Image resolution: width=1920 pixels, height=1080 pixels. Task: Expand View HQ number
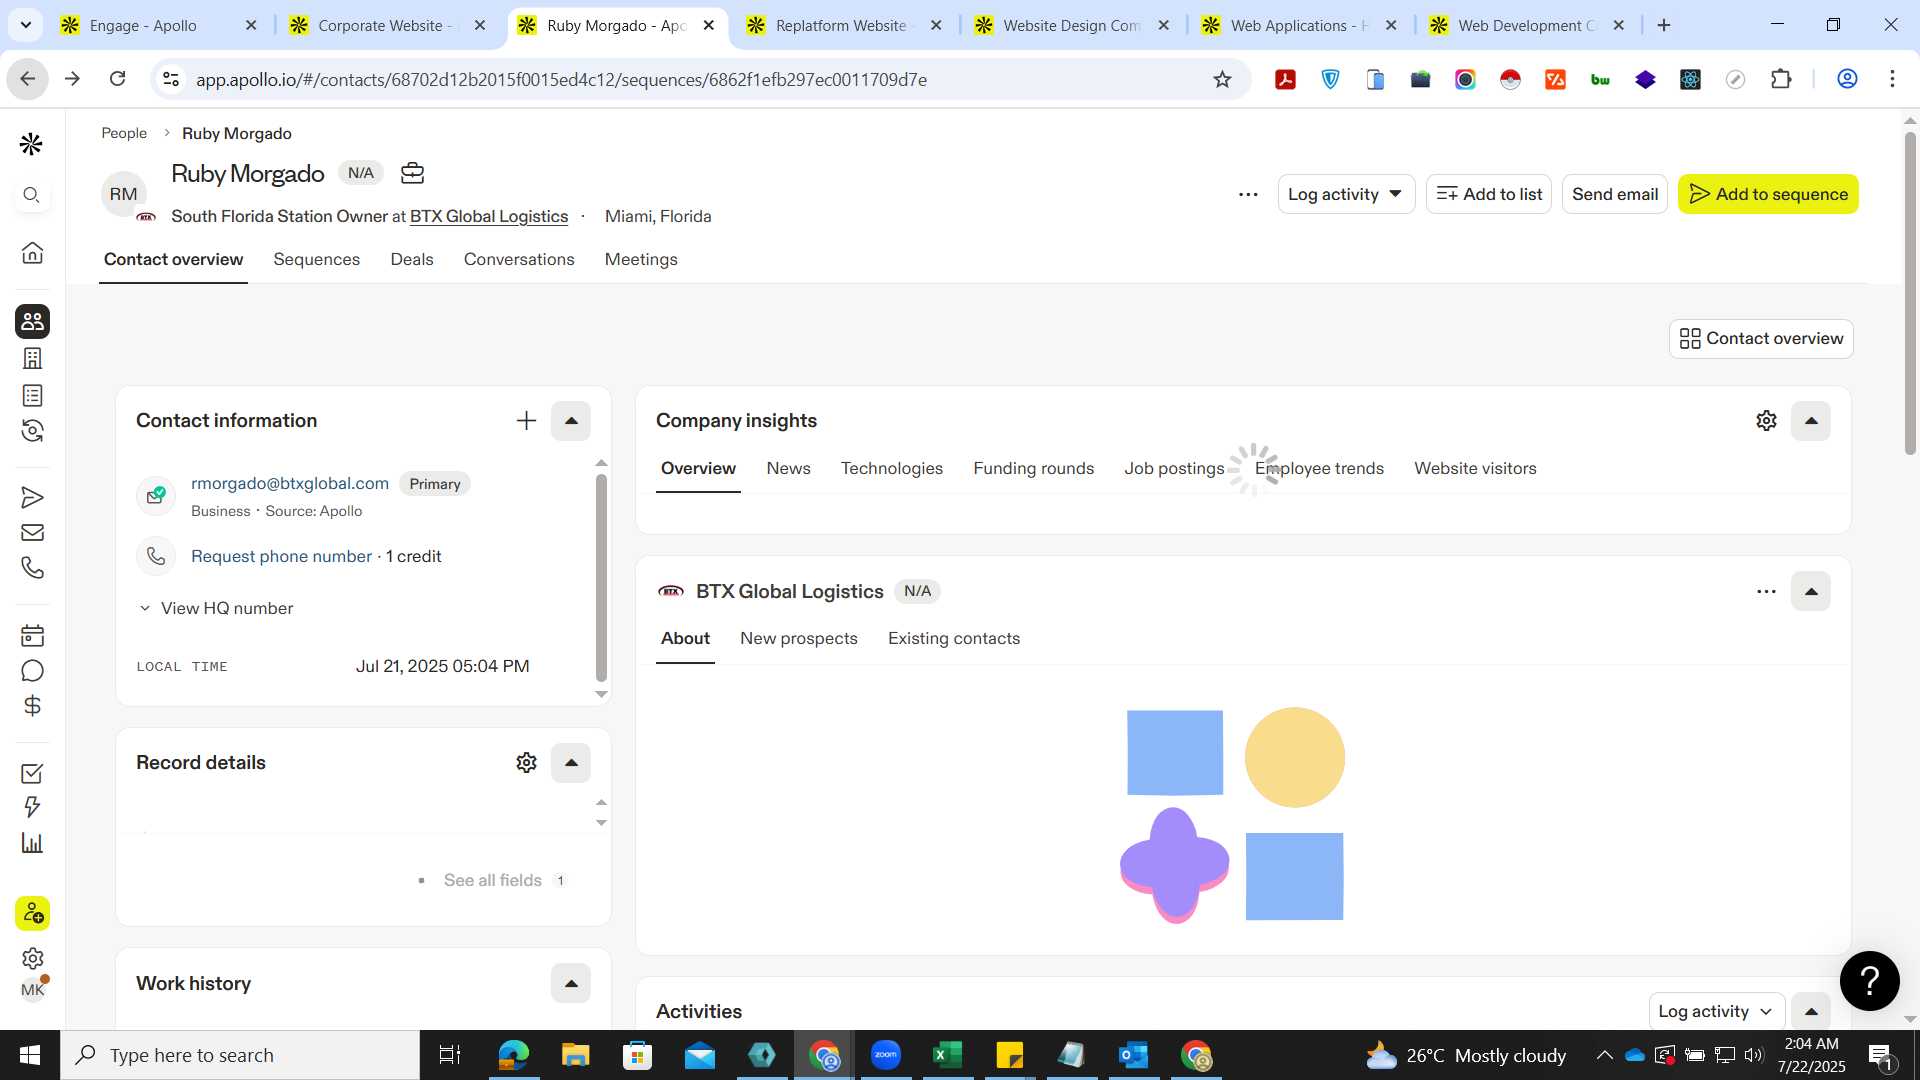click(x=216, y=608)
